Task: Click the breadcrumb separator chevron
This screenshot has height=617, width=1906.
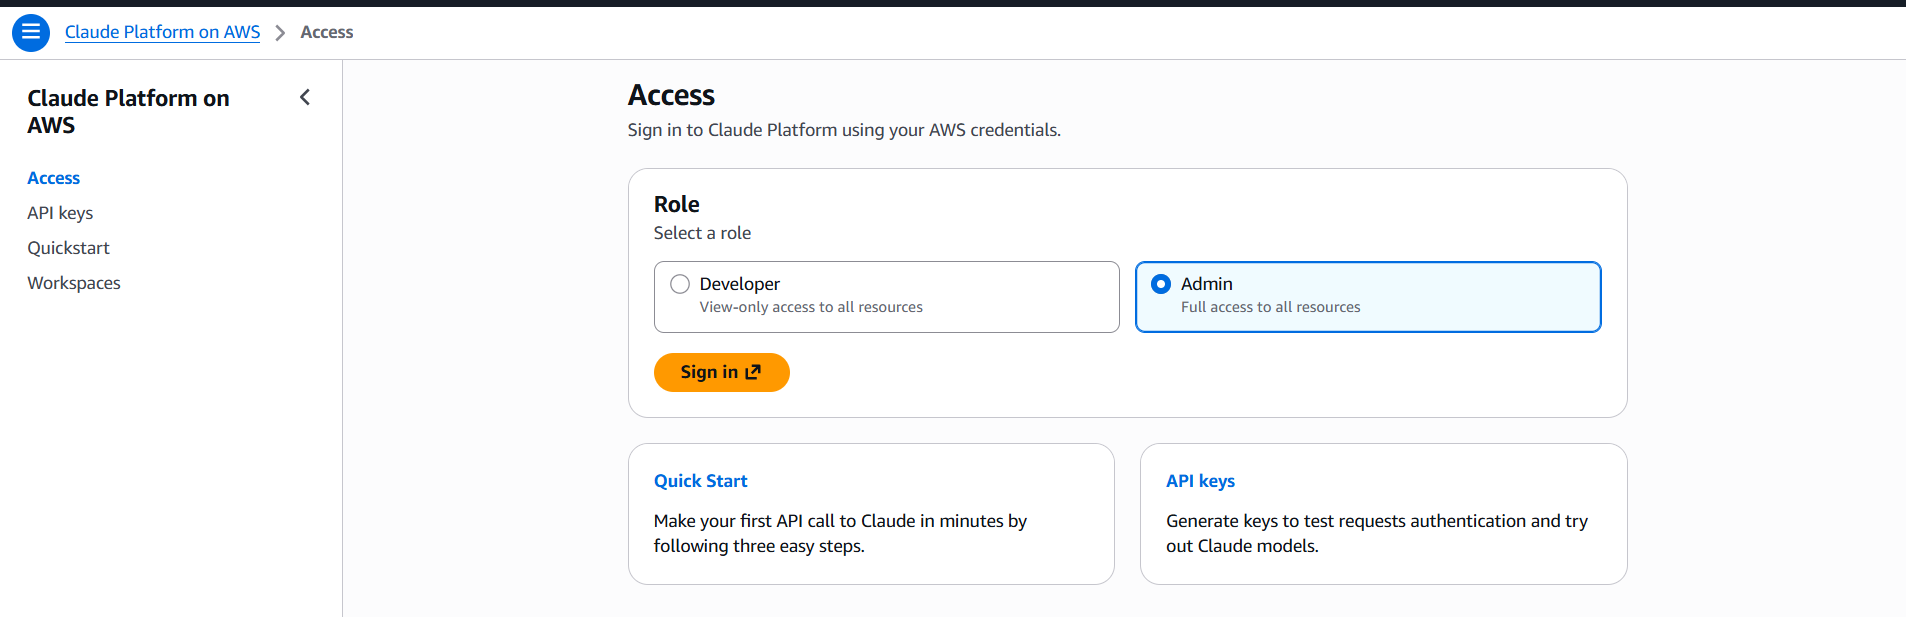Action: tap(280, 33)
